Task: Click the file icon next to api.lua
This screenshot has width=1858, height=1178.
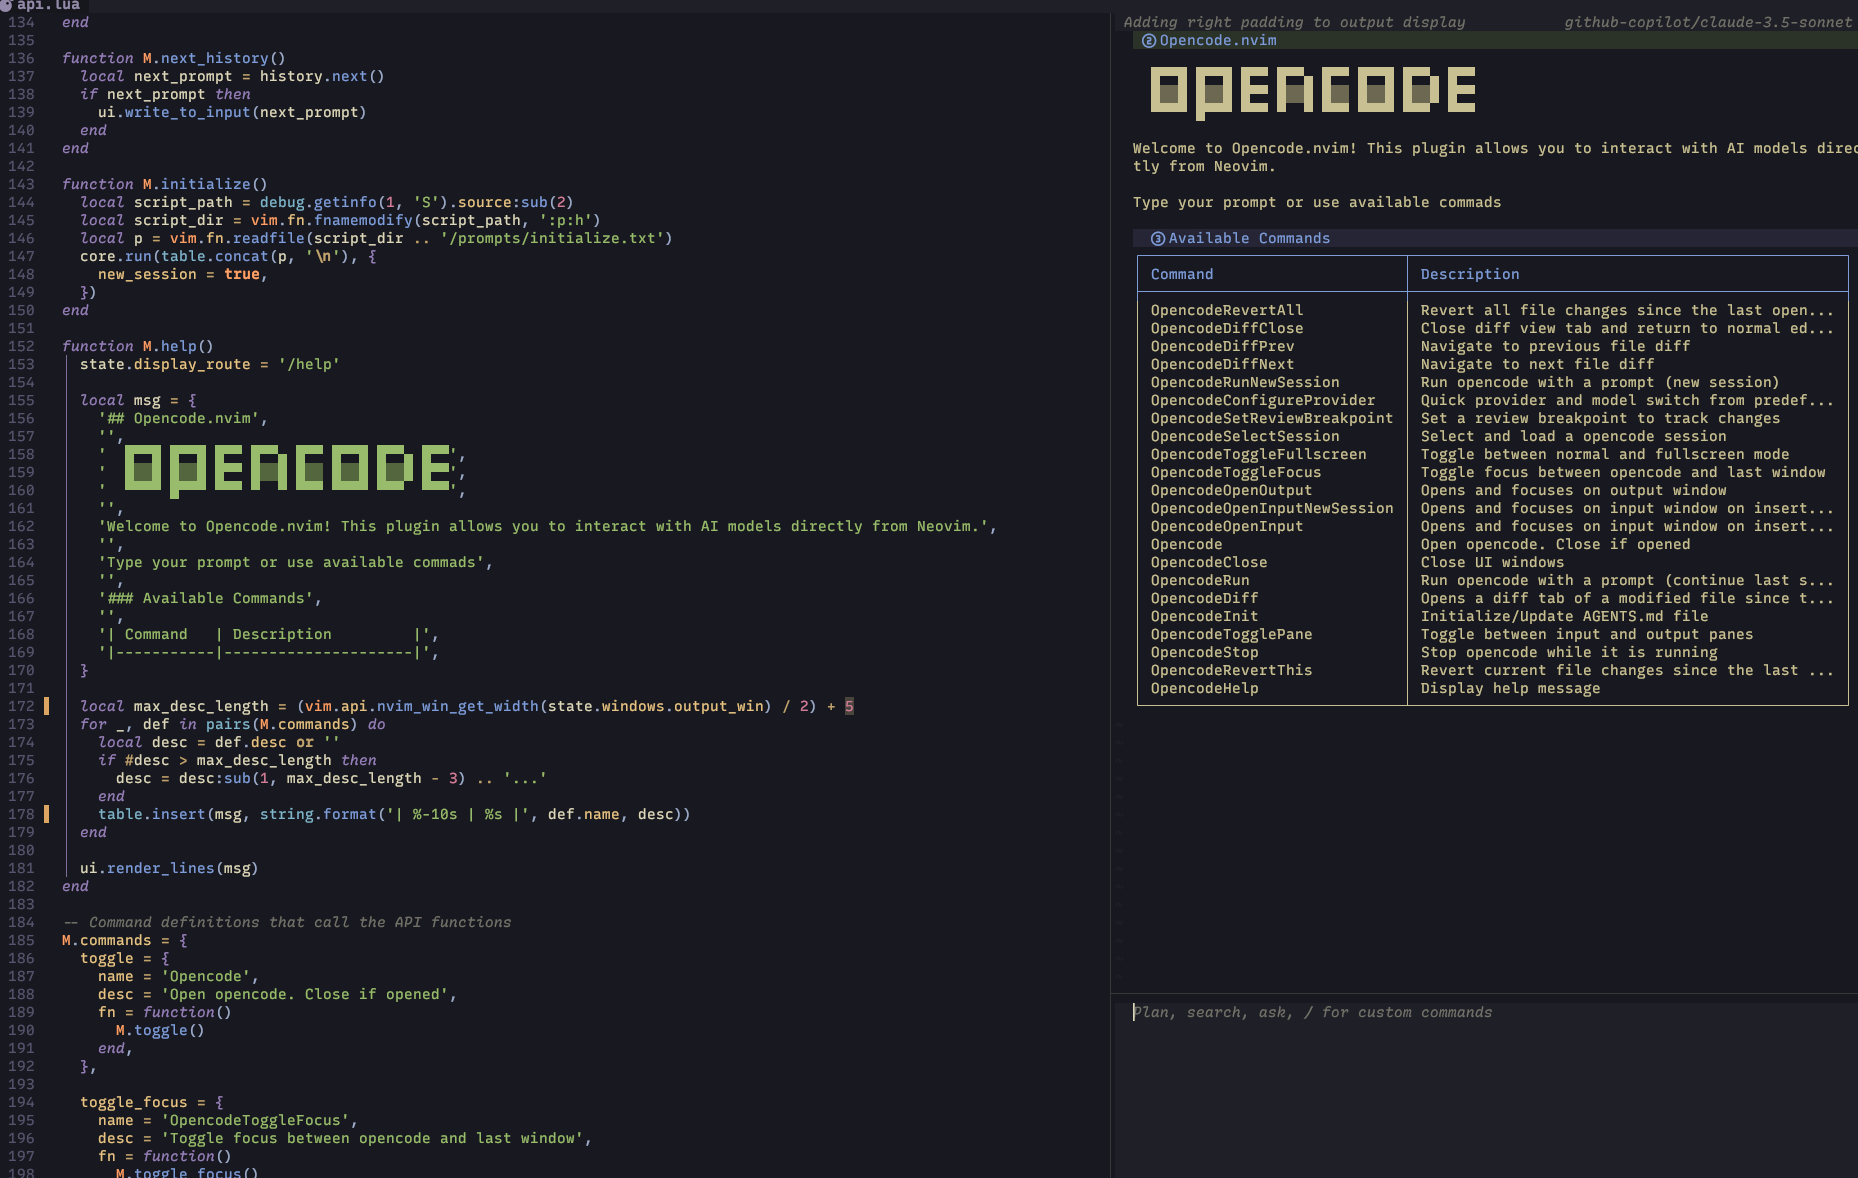Action: pyautogui.click(x=6, y=5)
